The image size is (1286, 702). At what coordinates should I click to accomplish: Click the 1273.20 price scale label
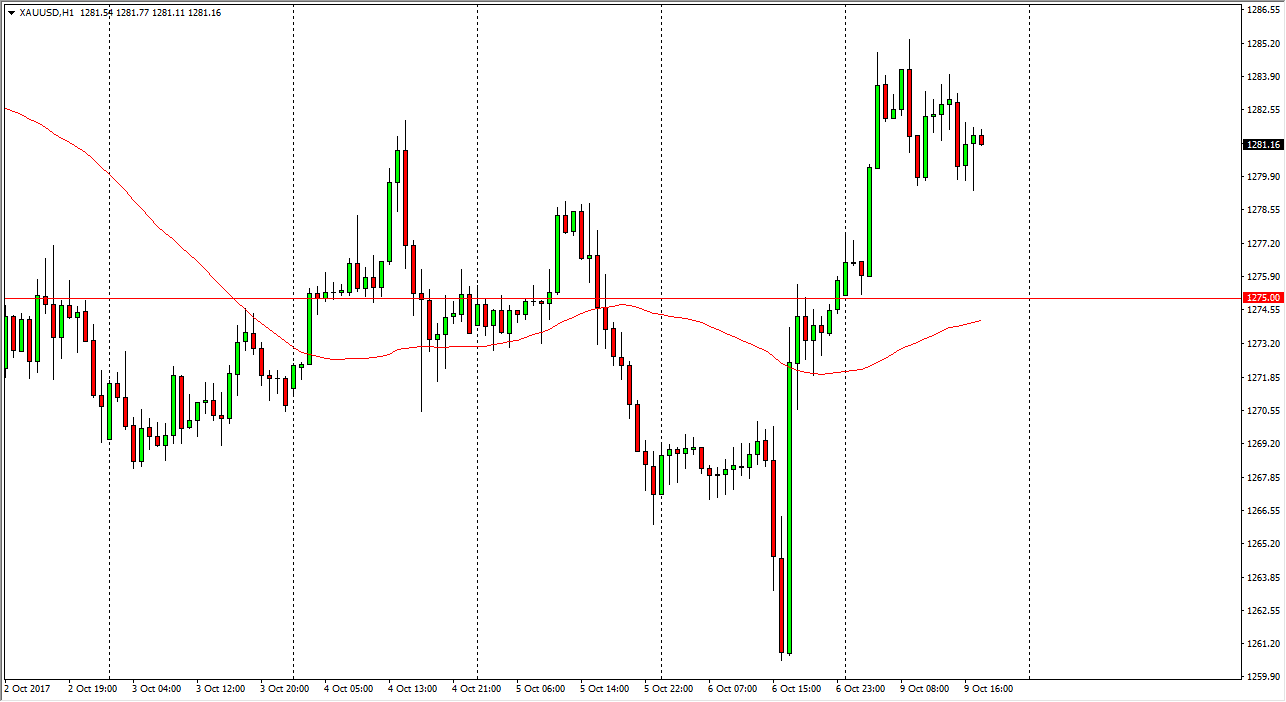[x=1262, y=344]
